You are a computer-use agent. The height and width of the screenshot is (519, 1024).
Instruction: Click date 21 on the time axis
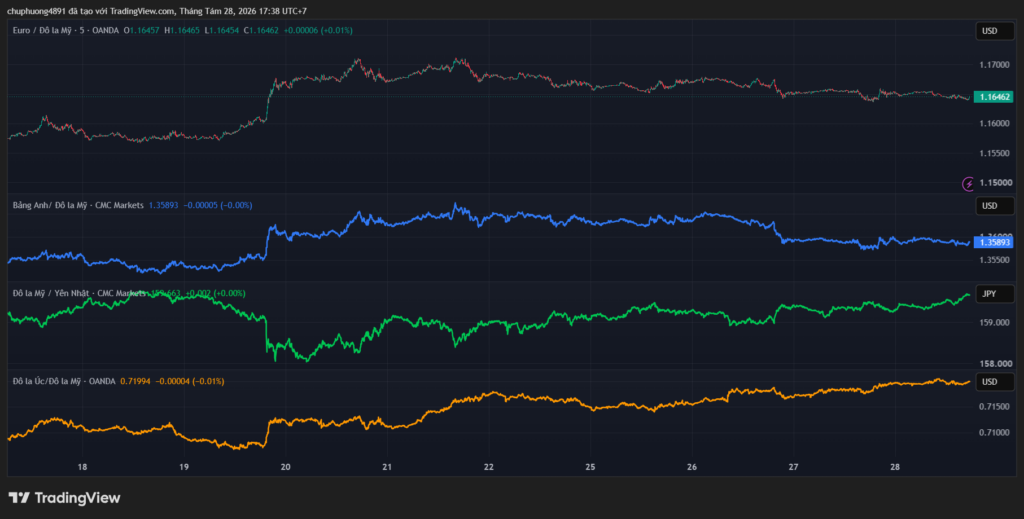coord(387,467)
